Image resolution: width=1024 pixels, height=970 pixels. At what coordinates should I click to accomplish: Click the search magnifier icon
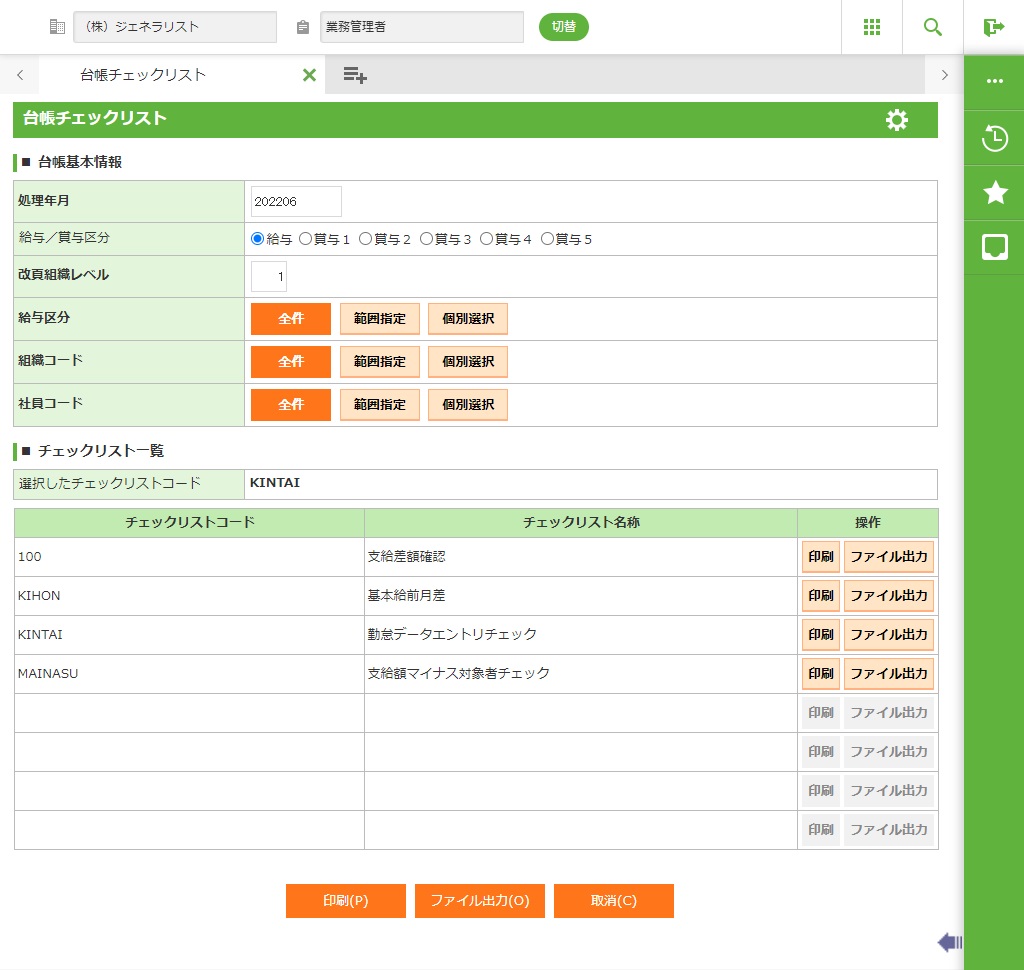933,27
